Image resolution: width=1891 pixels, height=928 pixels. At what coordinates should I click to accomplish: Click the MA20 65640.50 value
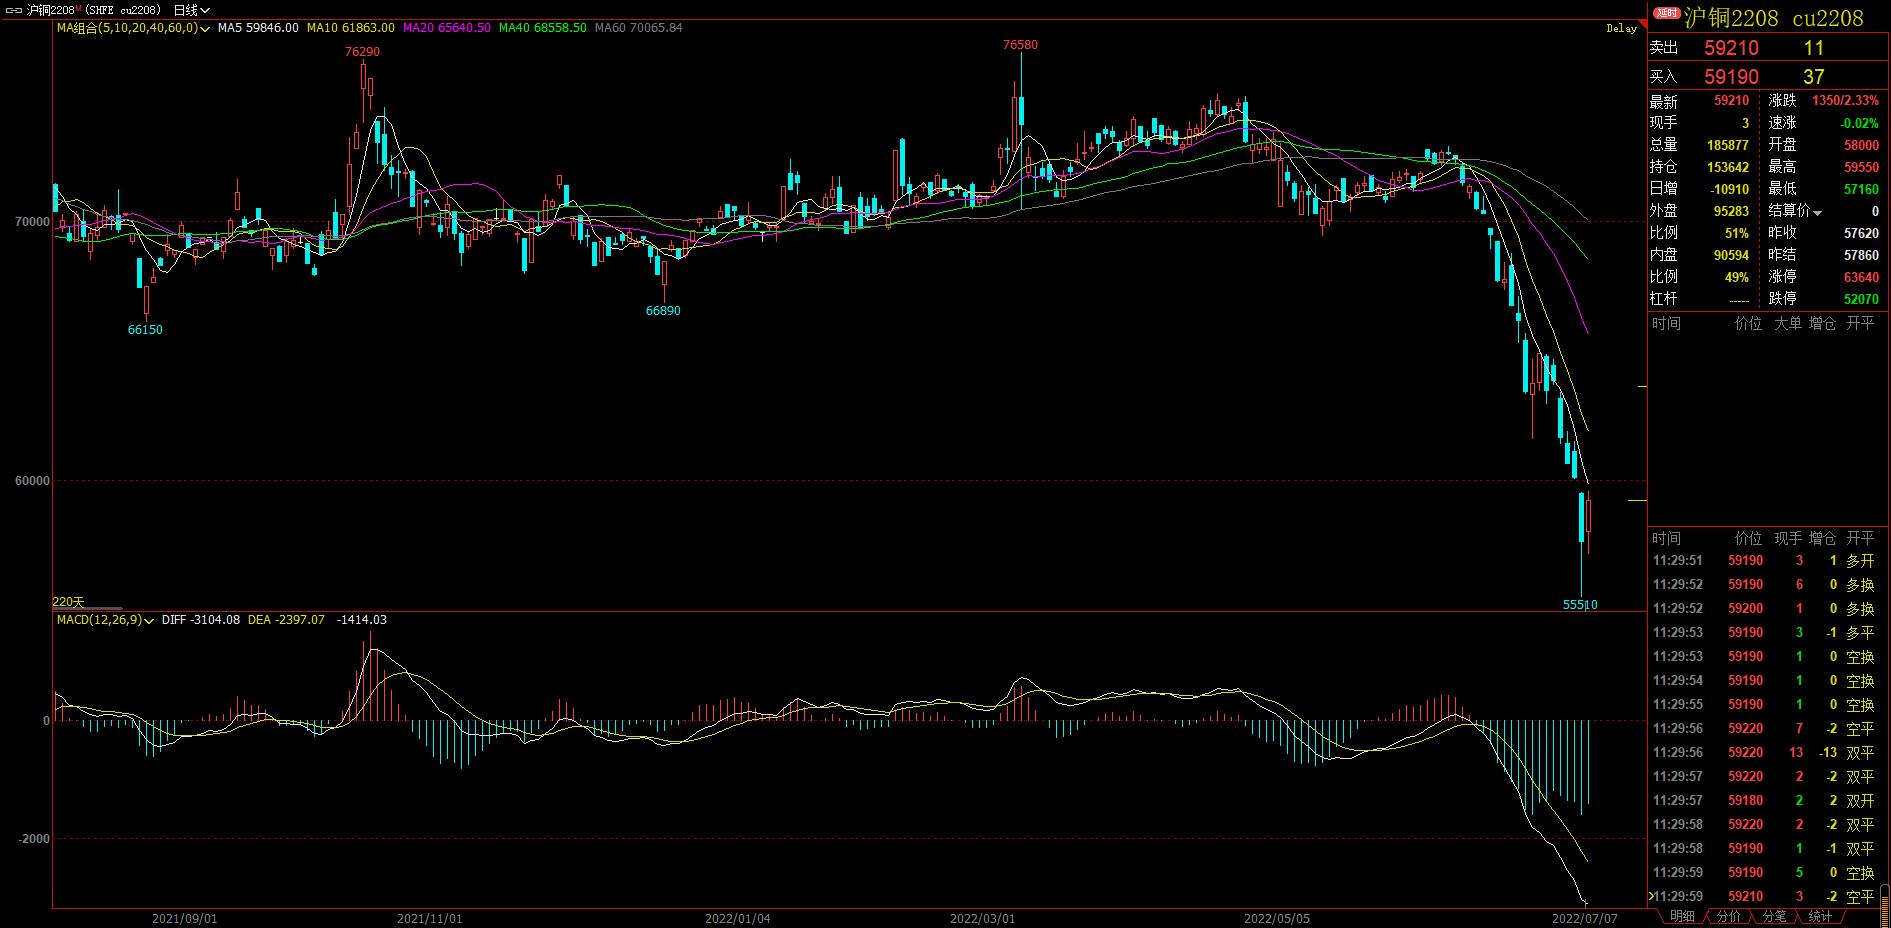pos(446,28)
